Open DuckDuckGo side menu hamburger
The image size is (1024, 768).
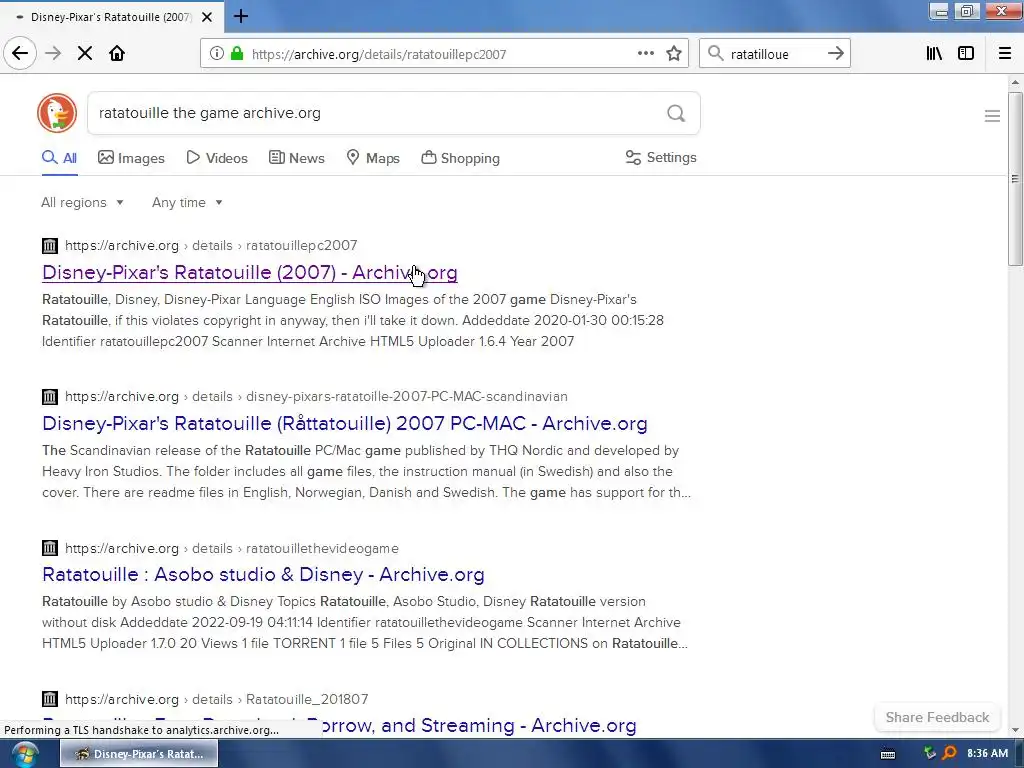[992, 116]
